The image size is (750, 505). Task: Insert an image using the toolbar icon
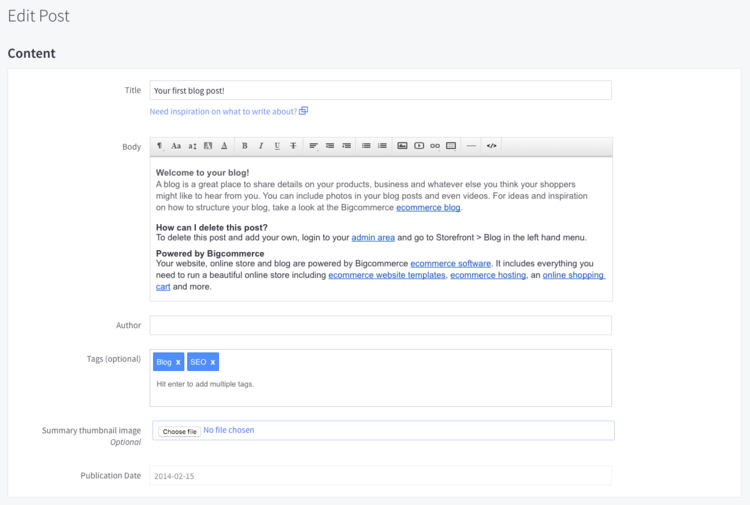[x=402, y=146]
